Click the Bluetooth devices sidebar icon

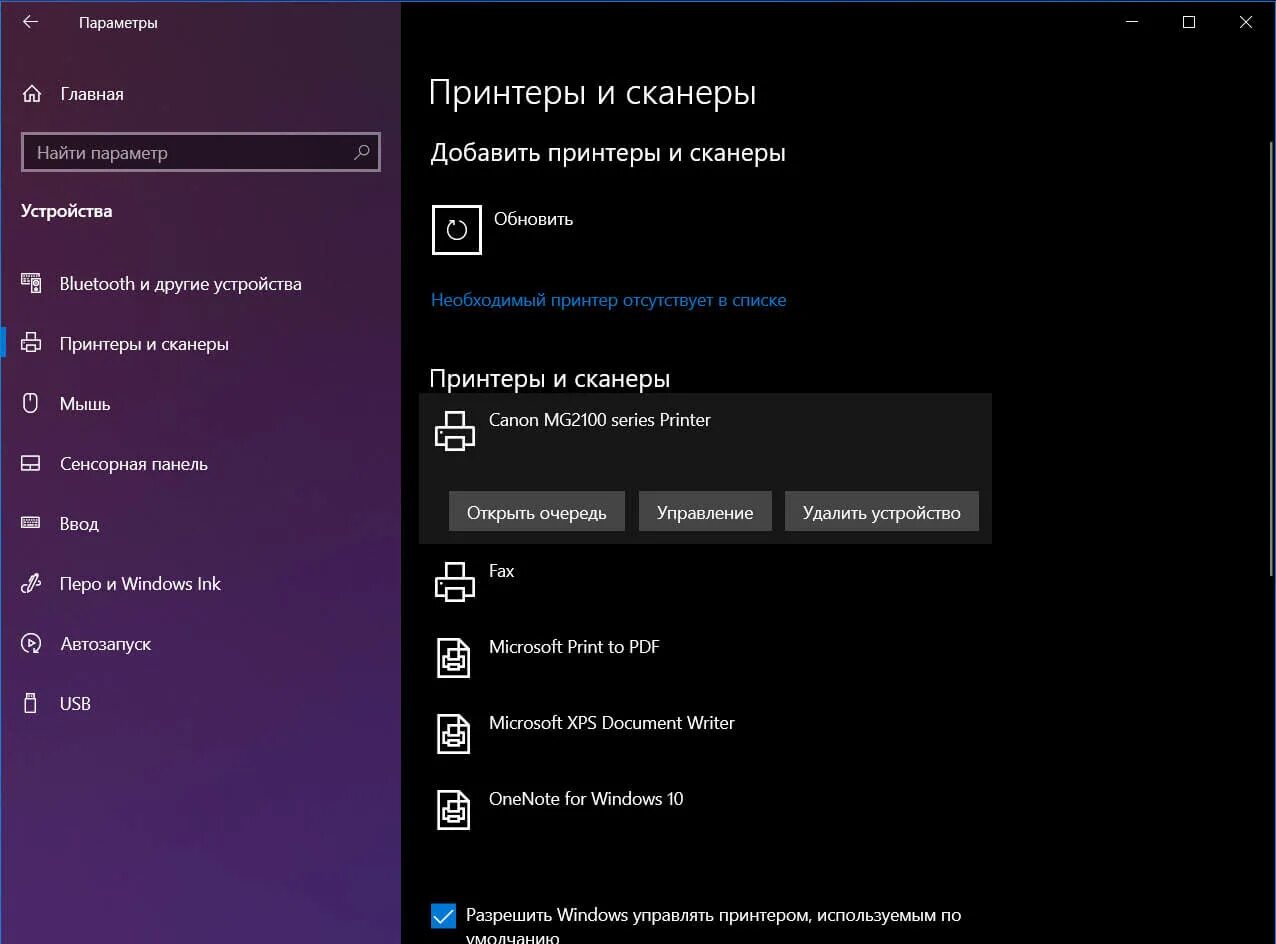tap(31, 284)
